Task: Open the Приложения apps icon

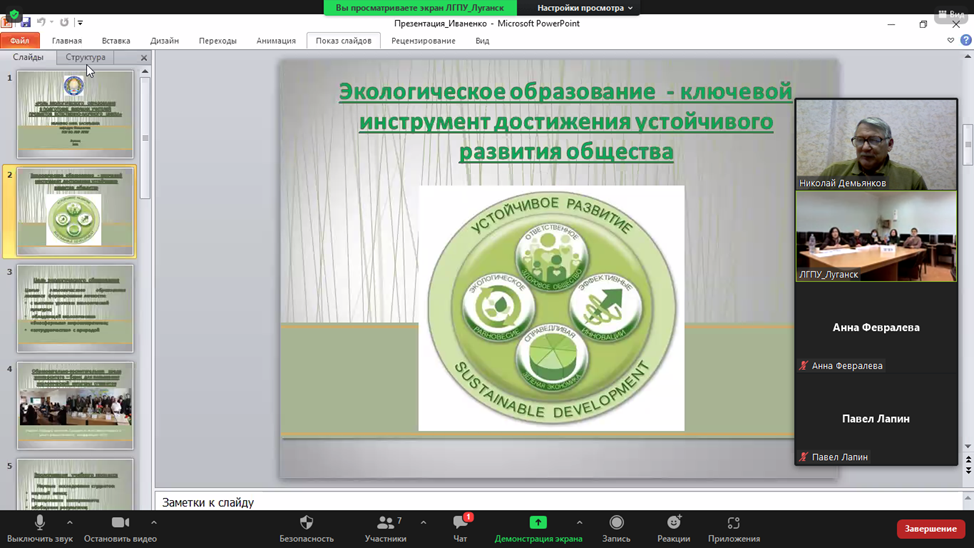Action: click(733, 523)
